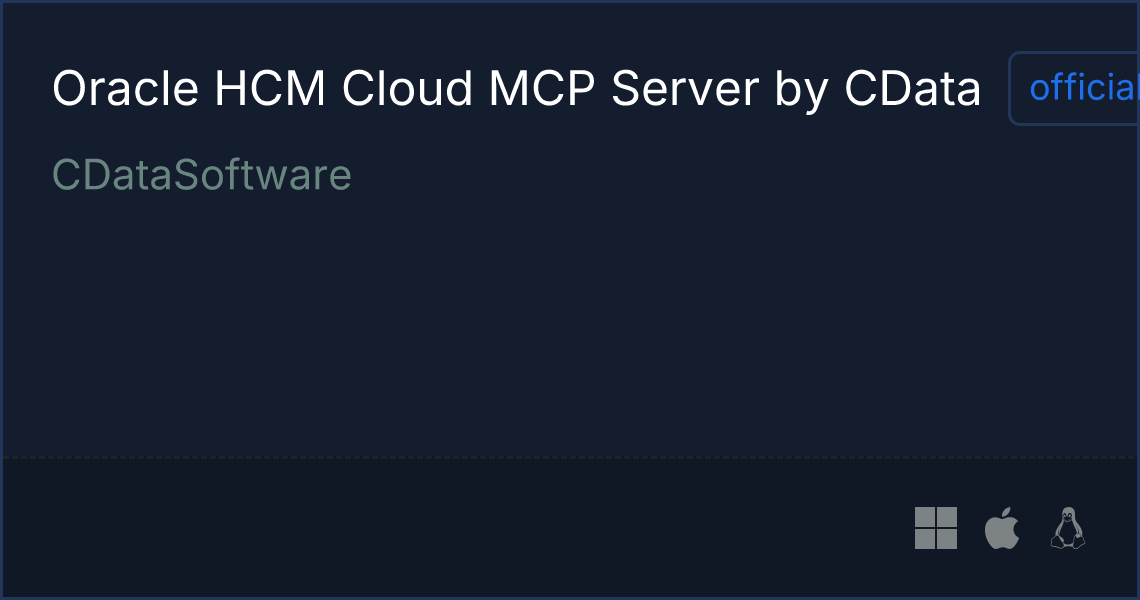Screen dimensions: 1140x600
Task: Choose the Tux icon at footer's end
Action: (x=1067, y=528)
